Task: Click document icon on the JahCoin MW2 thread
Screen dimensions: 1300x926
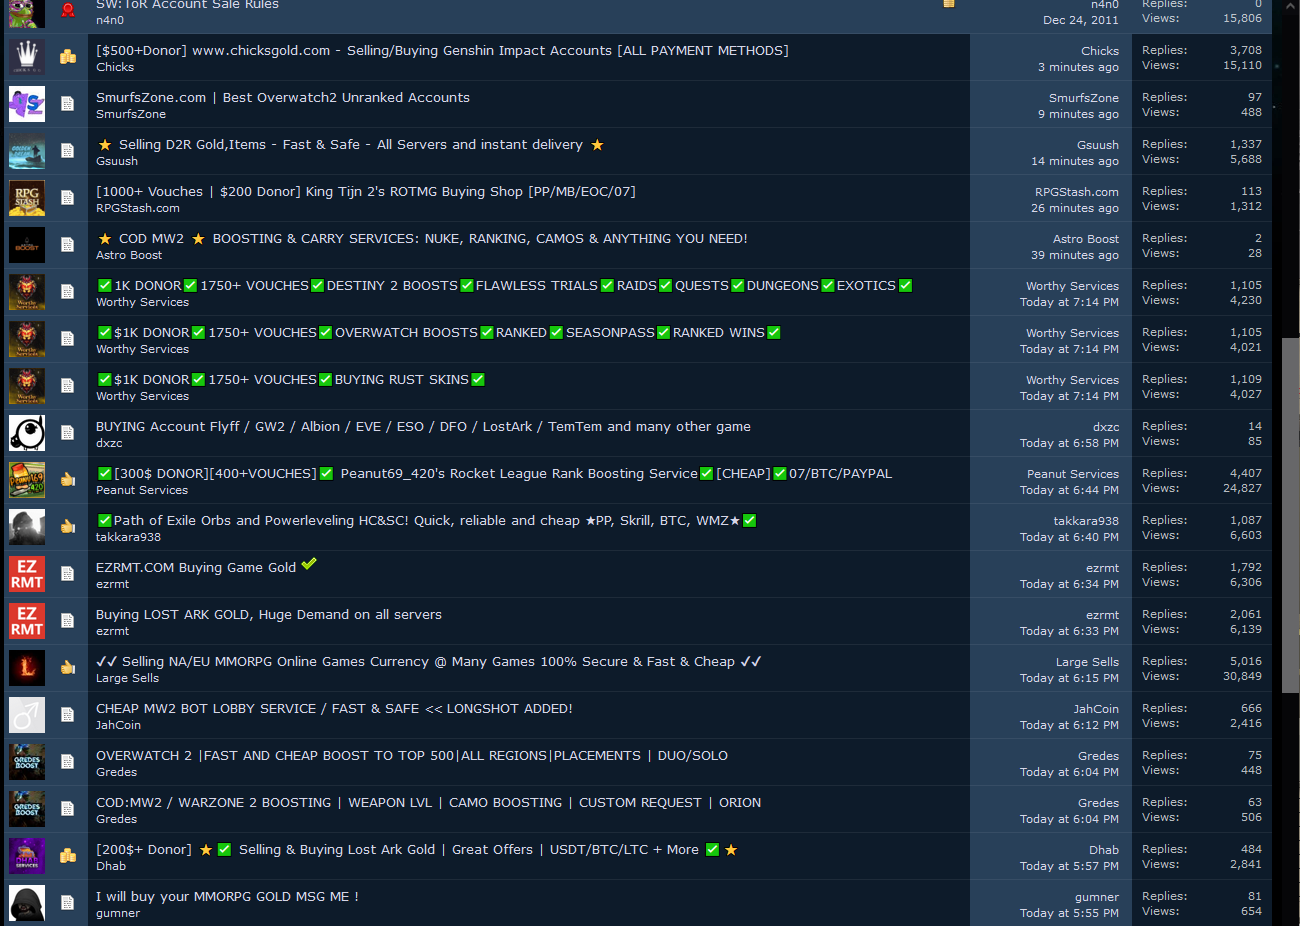Action: (67, 715)
